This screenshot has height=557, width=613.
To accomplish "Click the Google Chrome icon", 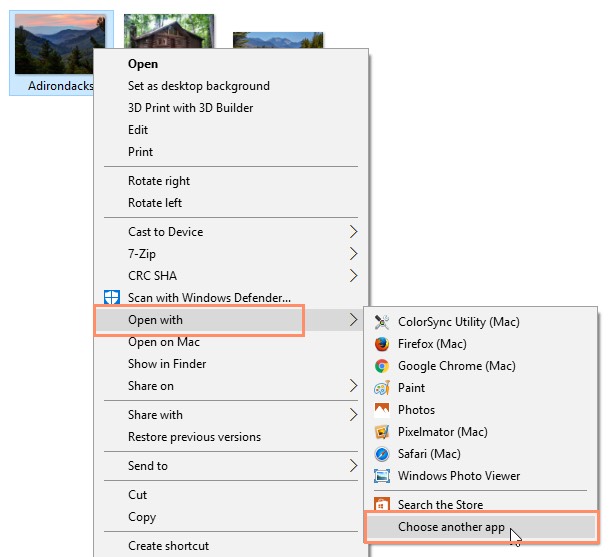I will click(381, 366).
